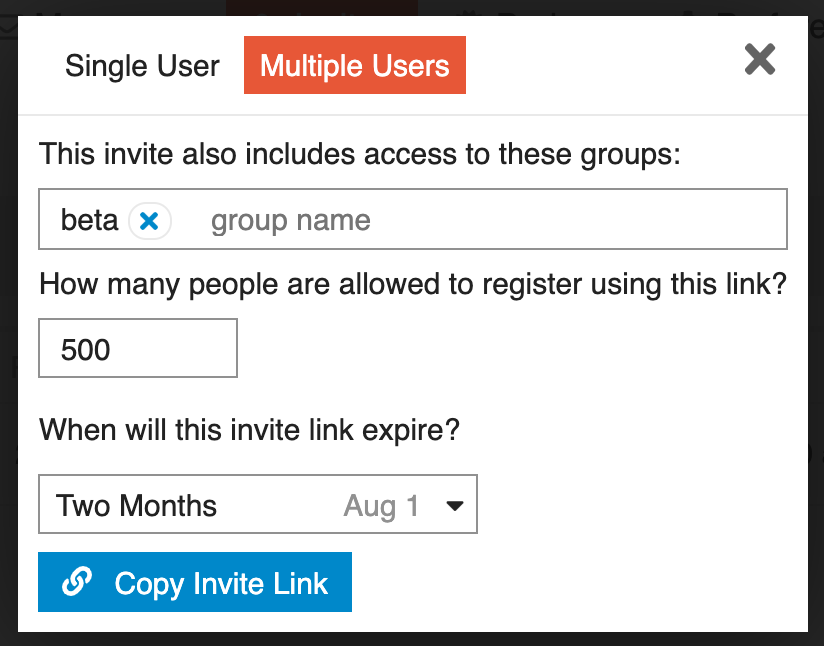
Task: Click the caret arrow of expiry dropdown
Action: [x=454, y=506]
